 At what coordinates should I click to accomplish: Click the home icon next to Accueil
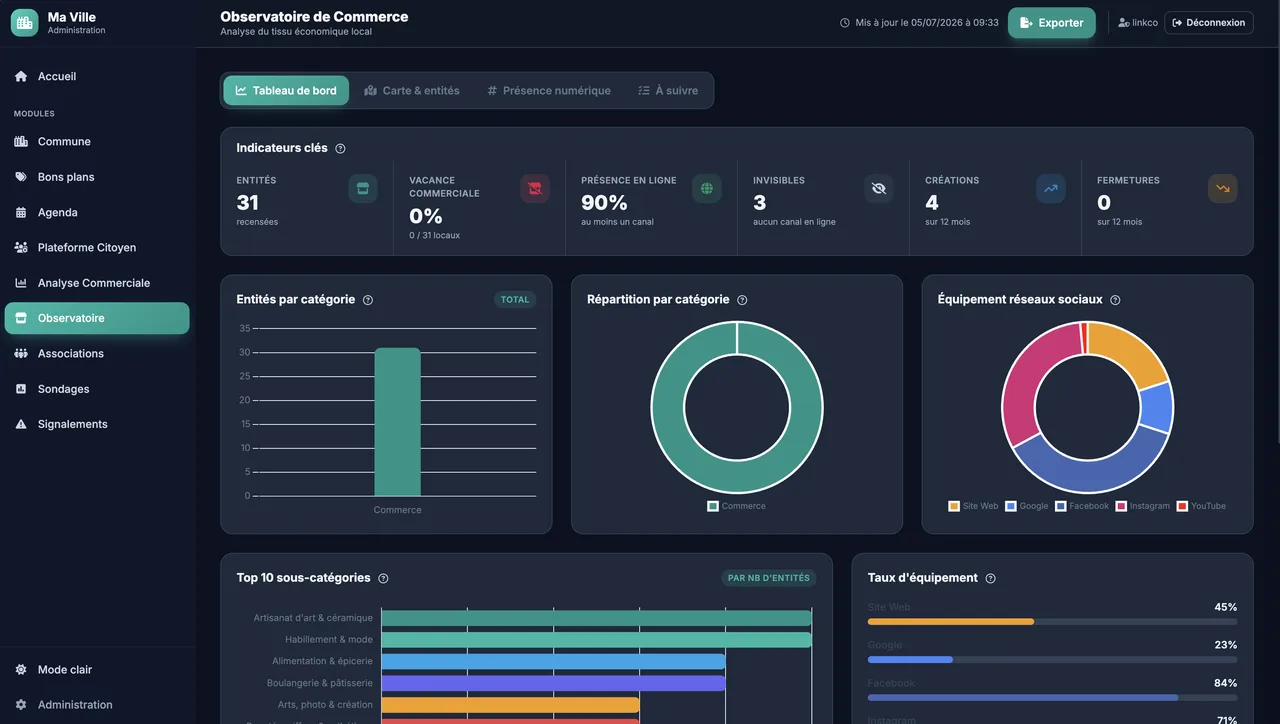(x=21, y=76)
